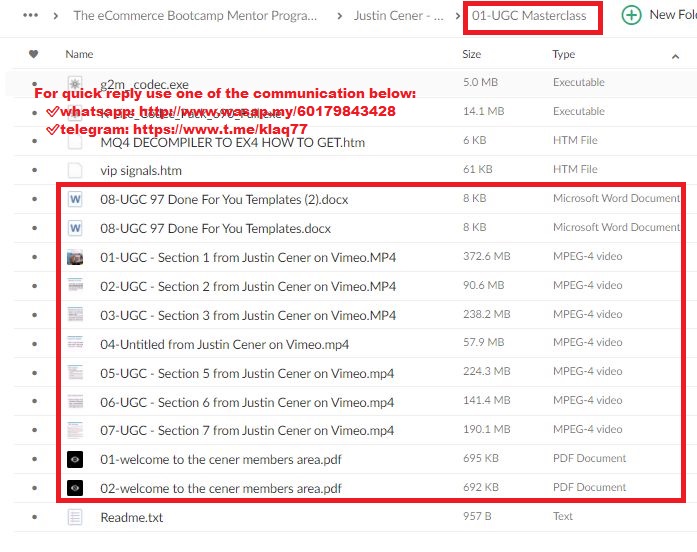The width and height of the screenshot is (697, 552).
Task: Open 06-UGC - Section 6 Vimeo.mp4
Action: [247, 402]
